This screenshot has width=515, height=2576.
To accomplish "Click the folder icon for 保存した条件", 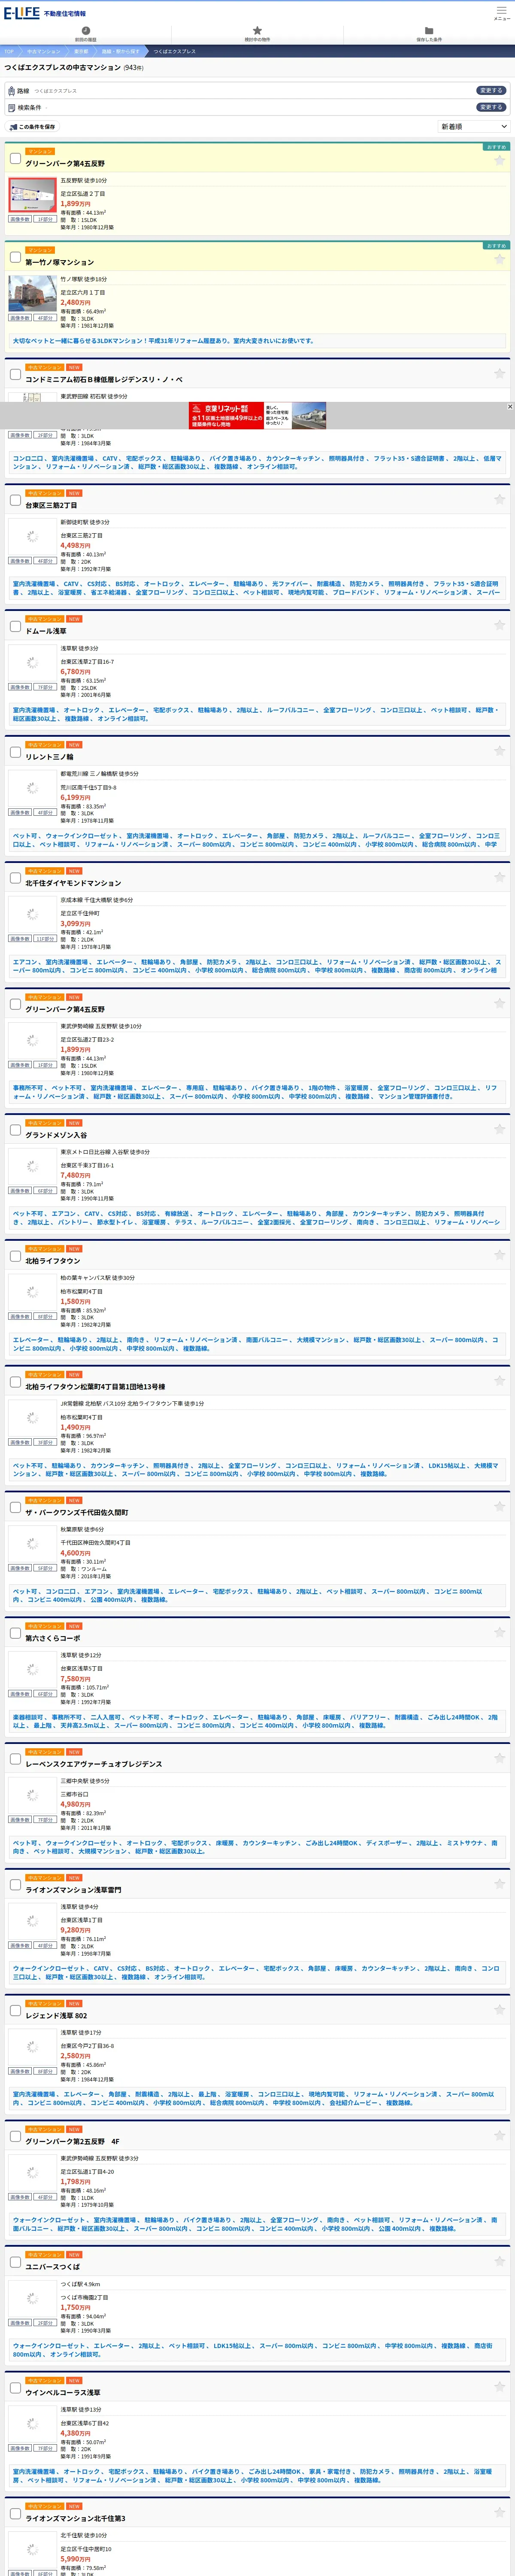I will (429, 31).
